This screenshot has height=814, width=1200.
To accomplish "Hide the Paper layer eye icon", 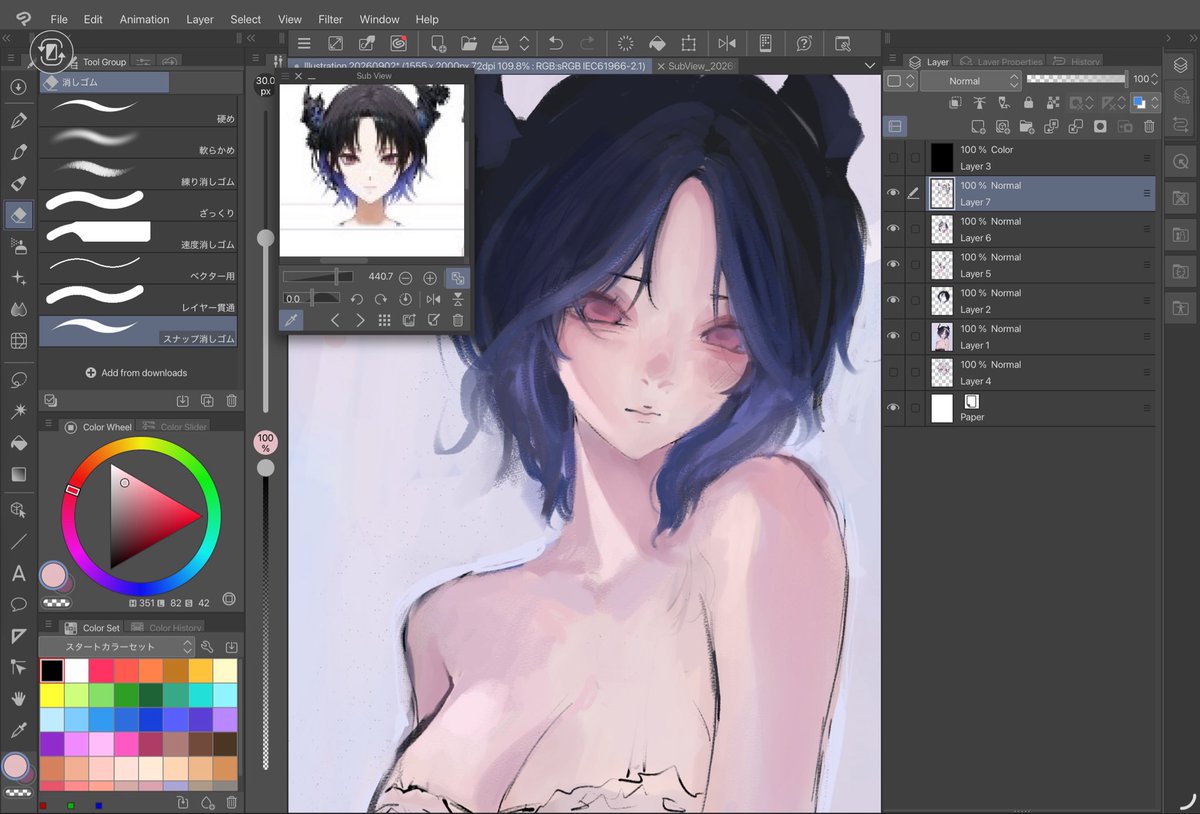I will click(894, 408).
